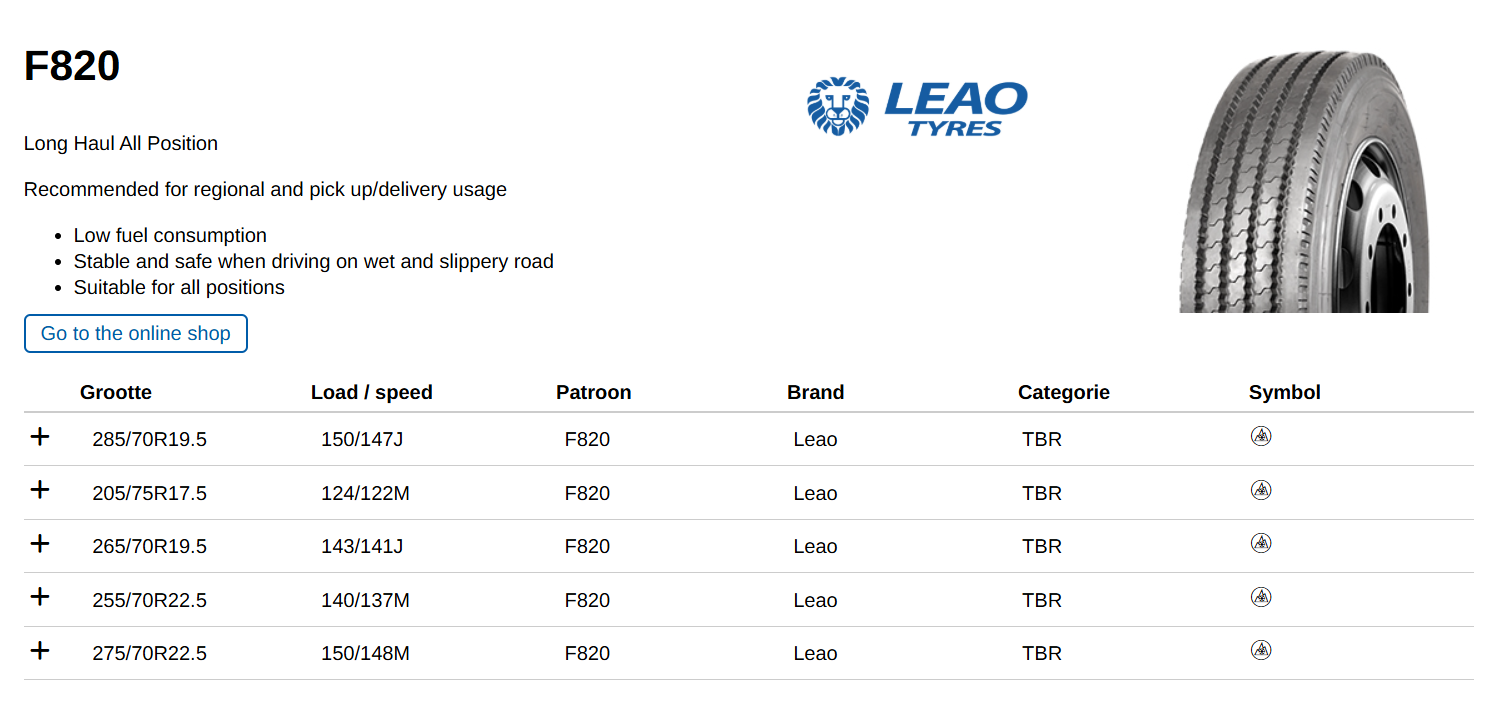Screen dimensions: 1496x715
Task: Click the symbol icon for 255/70R22.5
Action: [x=1261, y=597]
